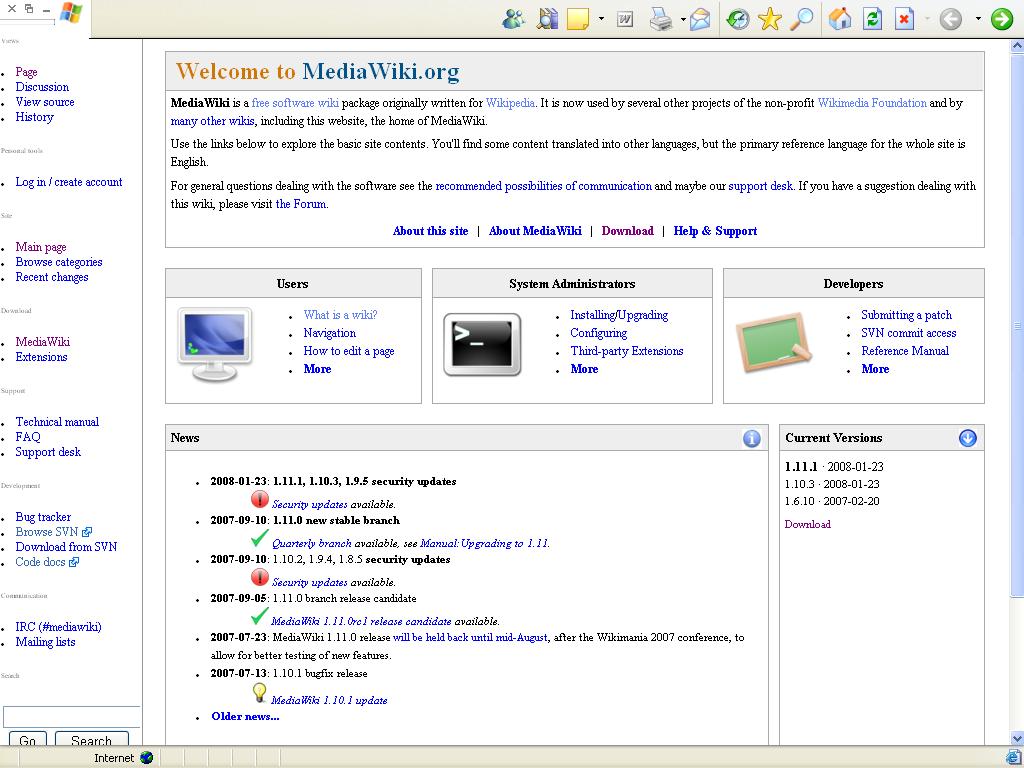Viewport: 1024px width, 768px height.
Task: Select Main page in sidebar
Action: tap(41, 247)
